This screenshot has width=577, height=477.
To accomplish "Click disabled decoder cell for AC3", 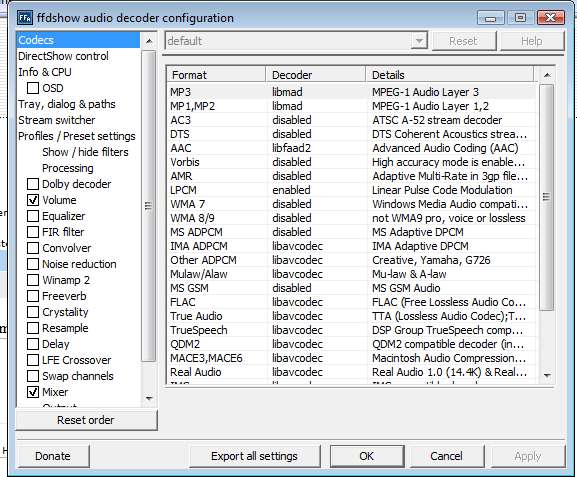I will click(292, 120).
